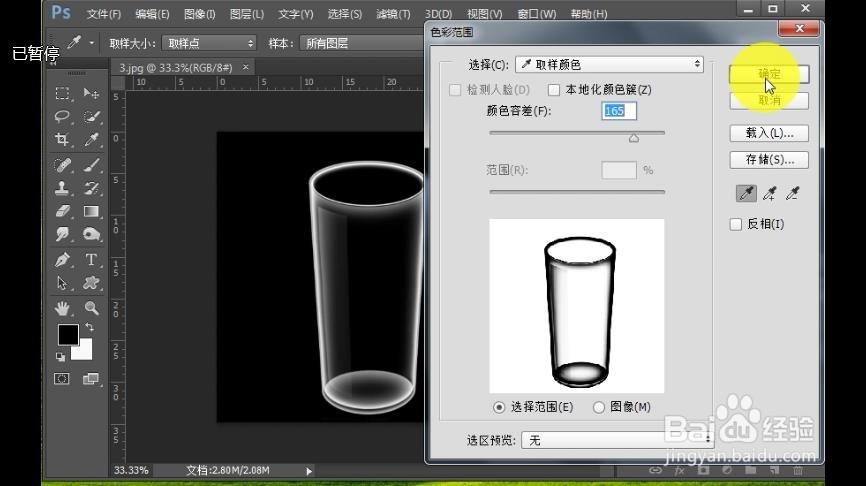Open the 图像 menu

[199, 14]
